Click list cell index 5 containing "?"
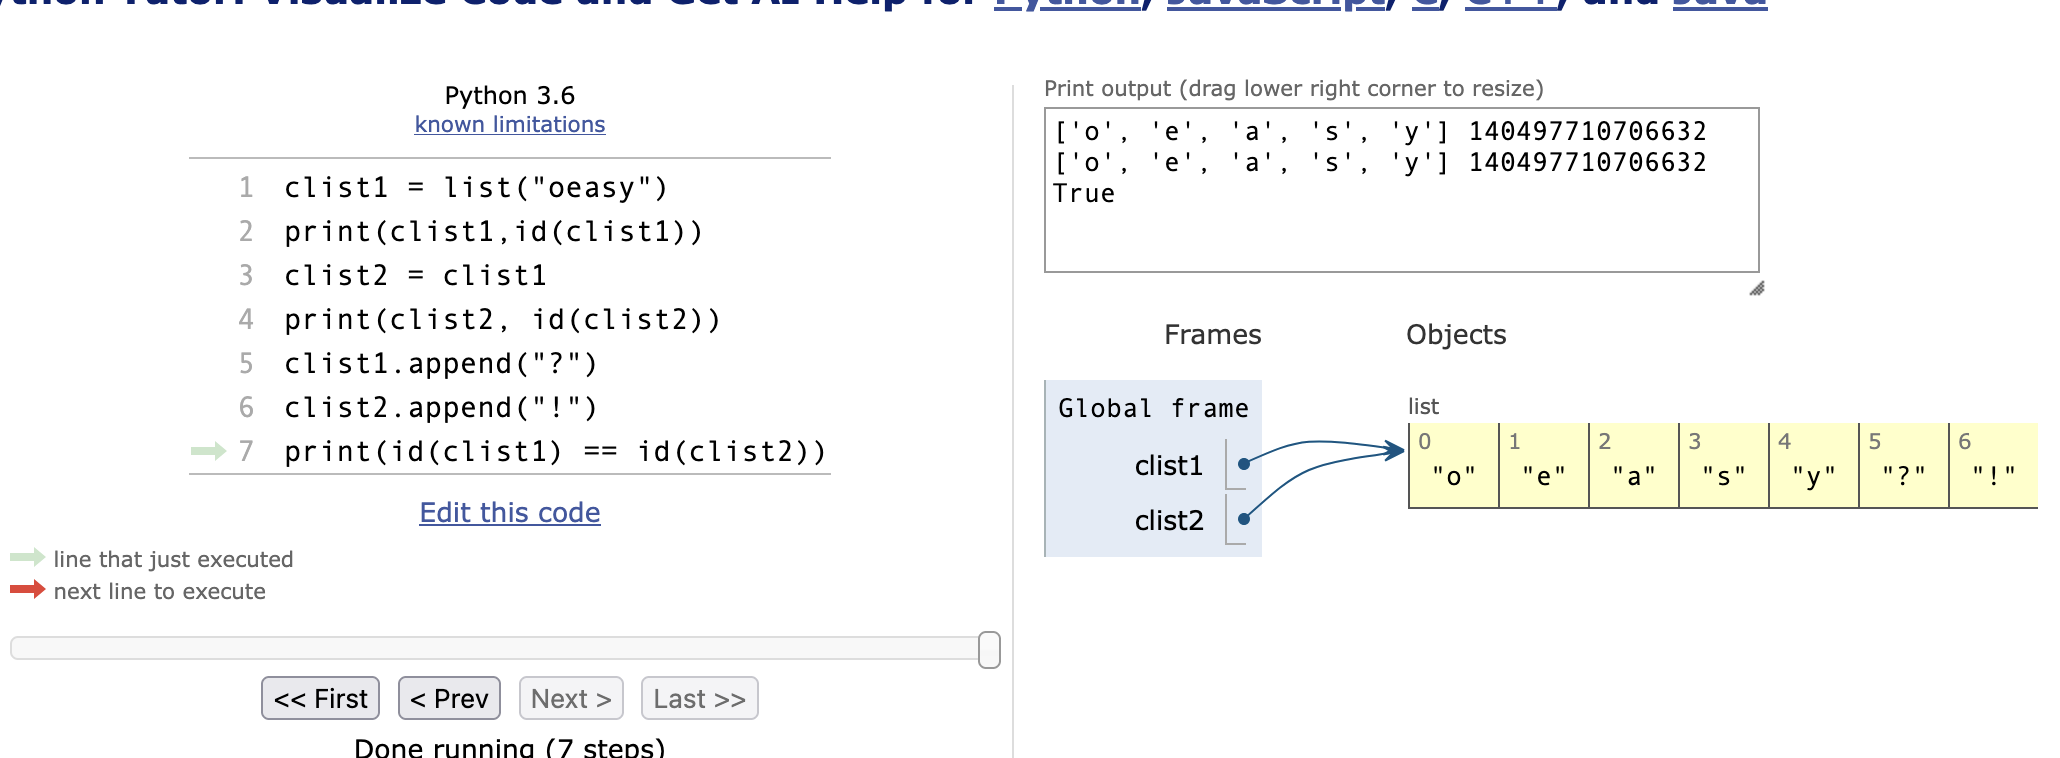 click(x=1904, y=466)
